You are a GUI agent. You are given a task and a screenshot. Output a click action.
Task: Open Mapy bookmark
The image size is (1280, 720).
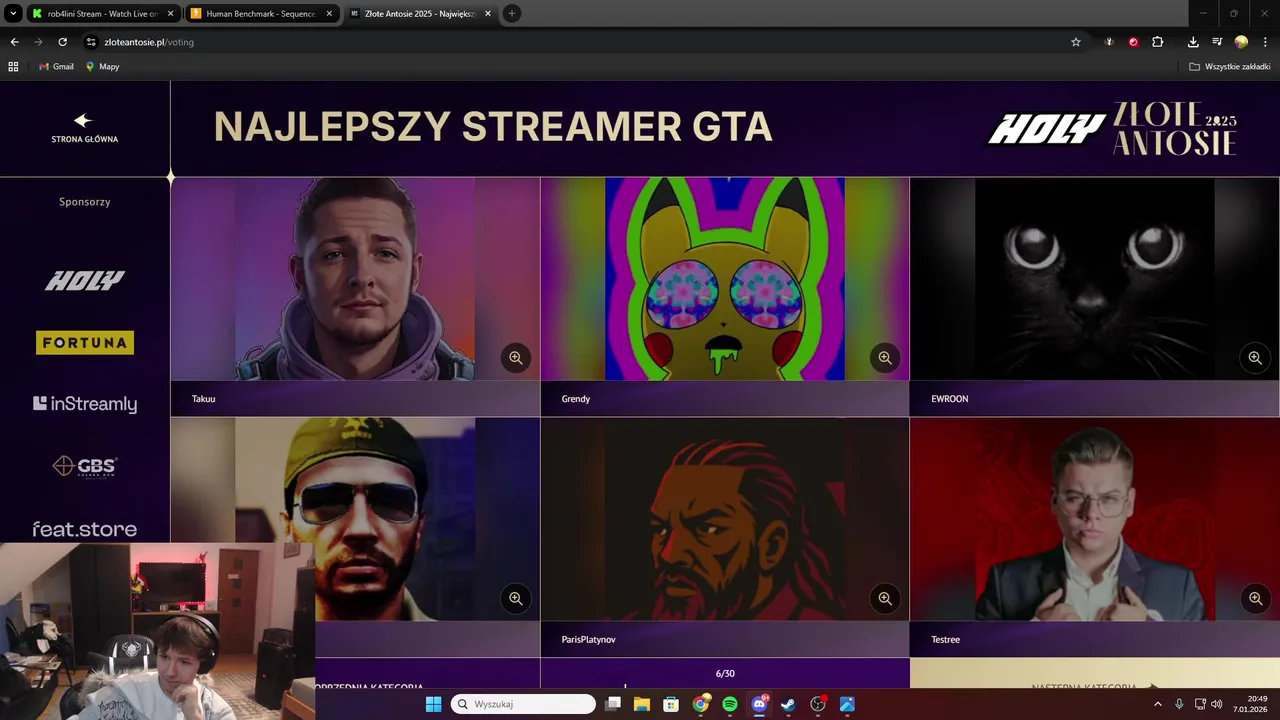coord(102,66)
